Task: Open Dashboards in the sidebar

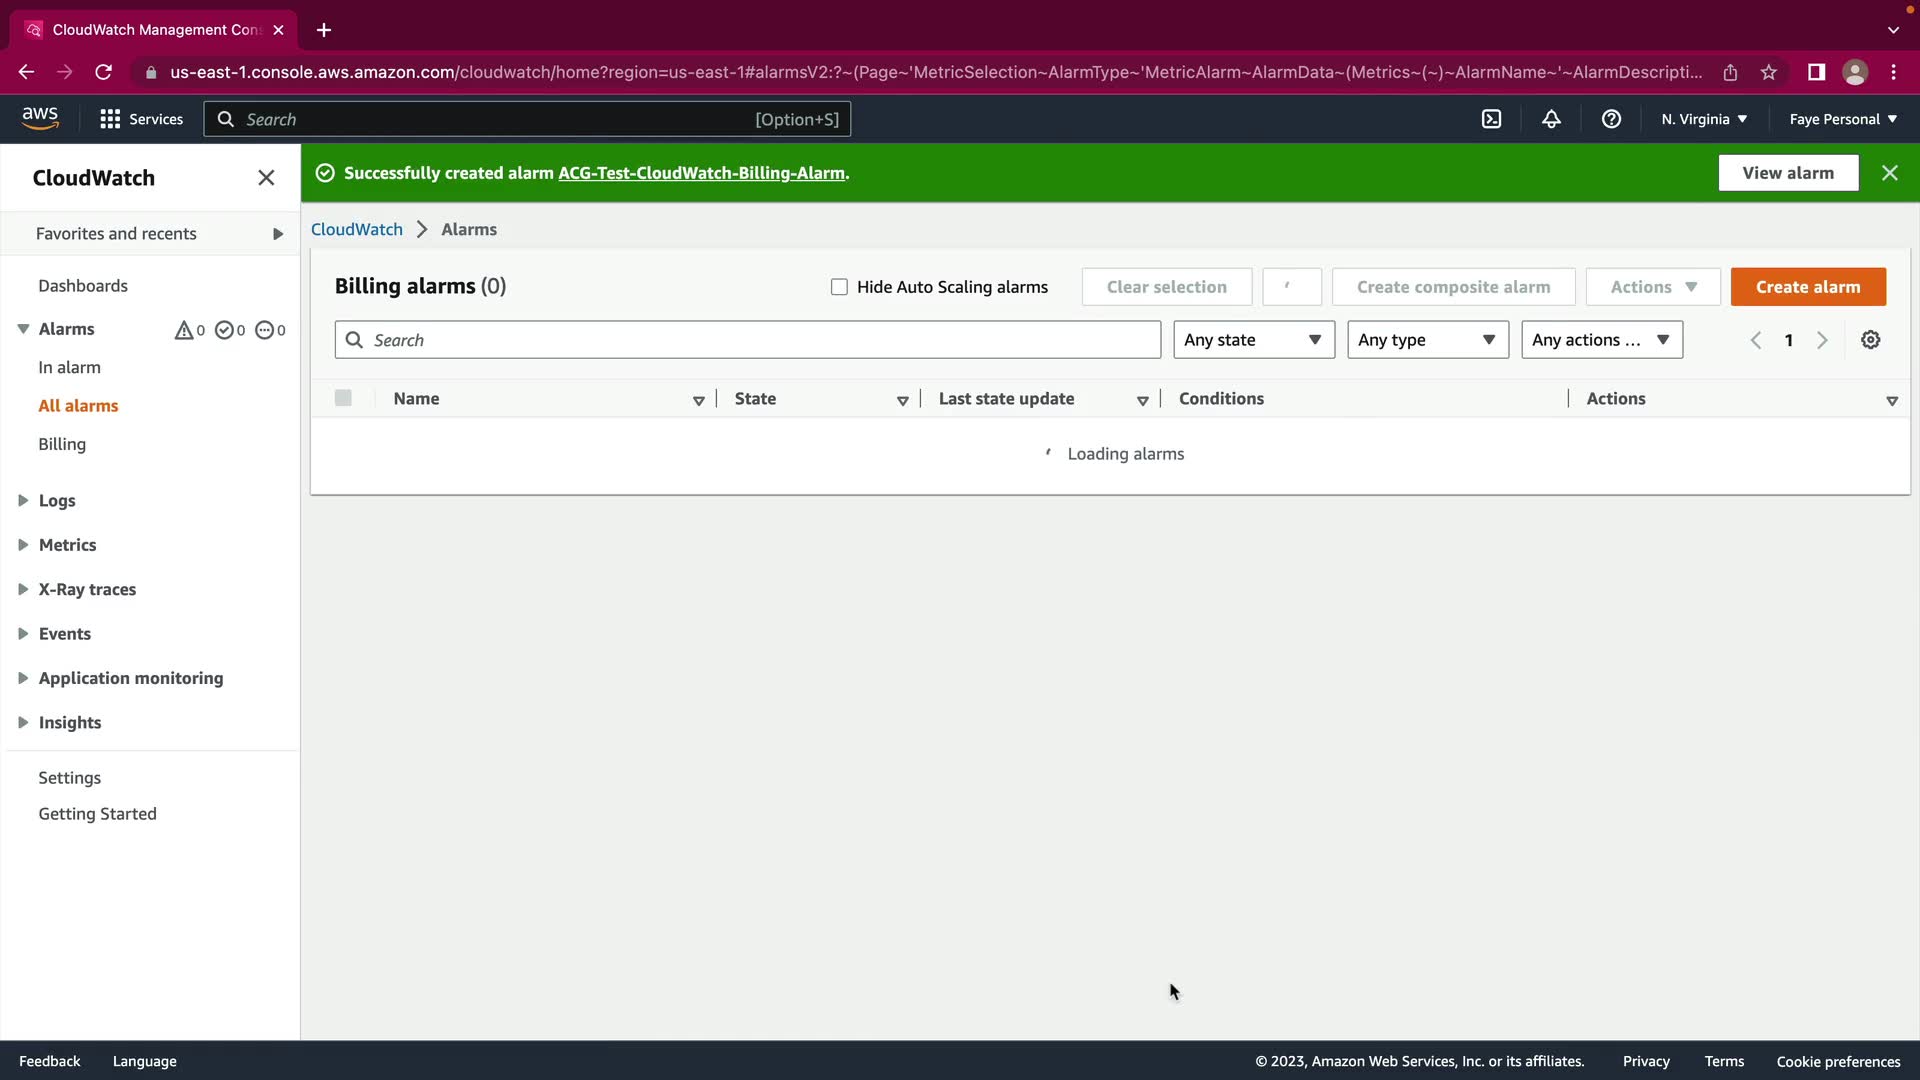Action: pyautogui.click(x=83, y=286)
